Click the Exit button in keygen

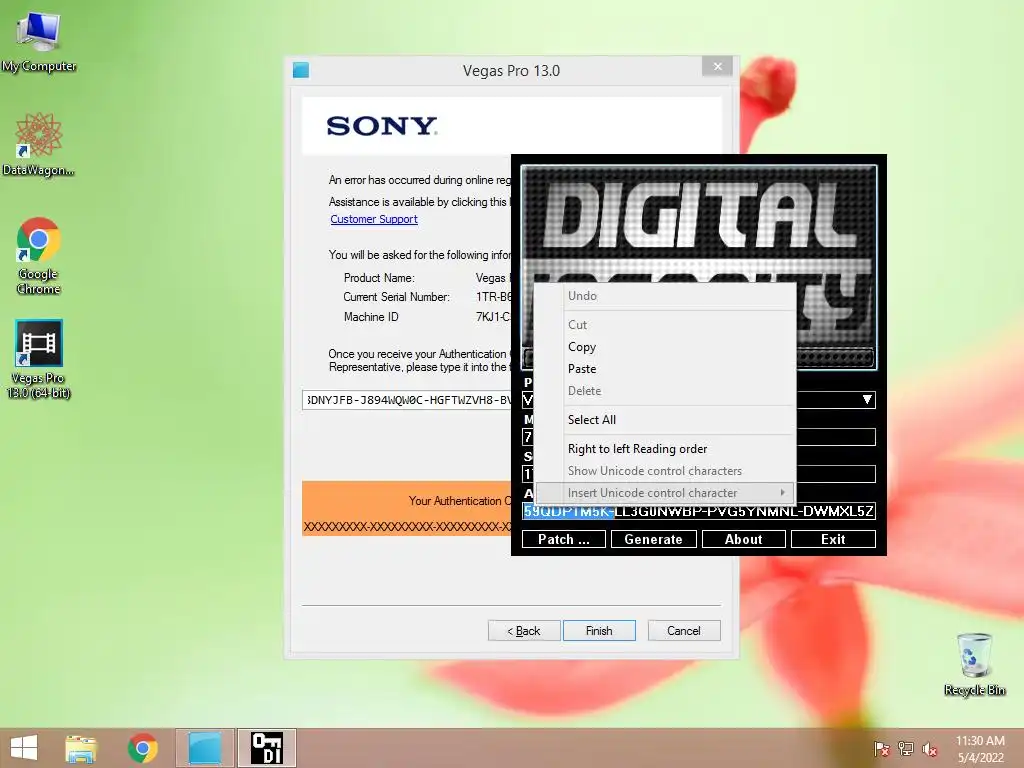point(833,539)
